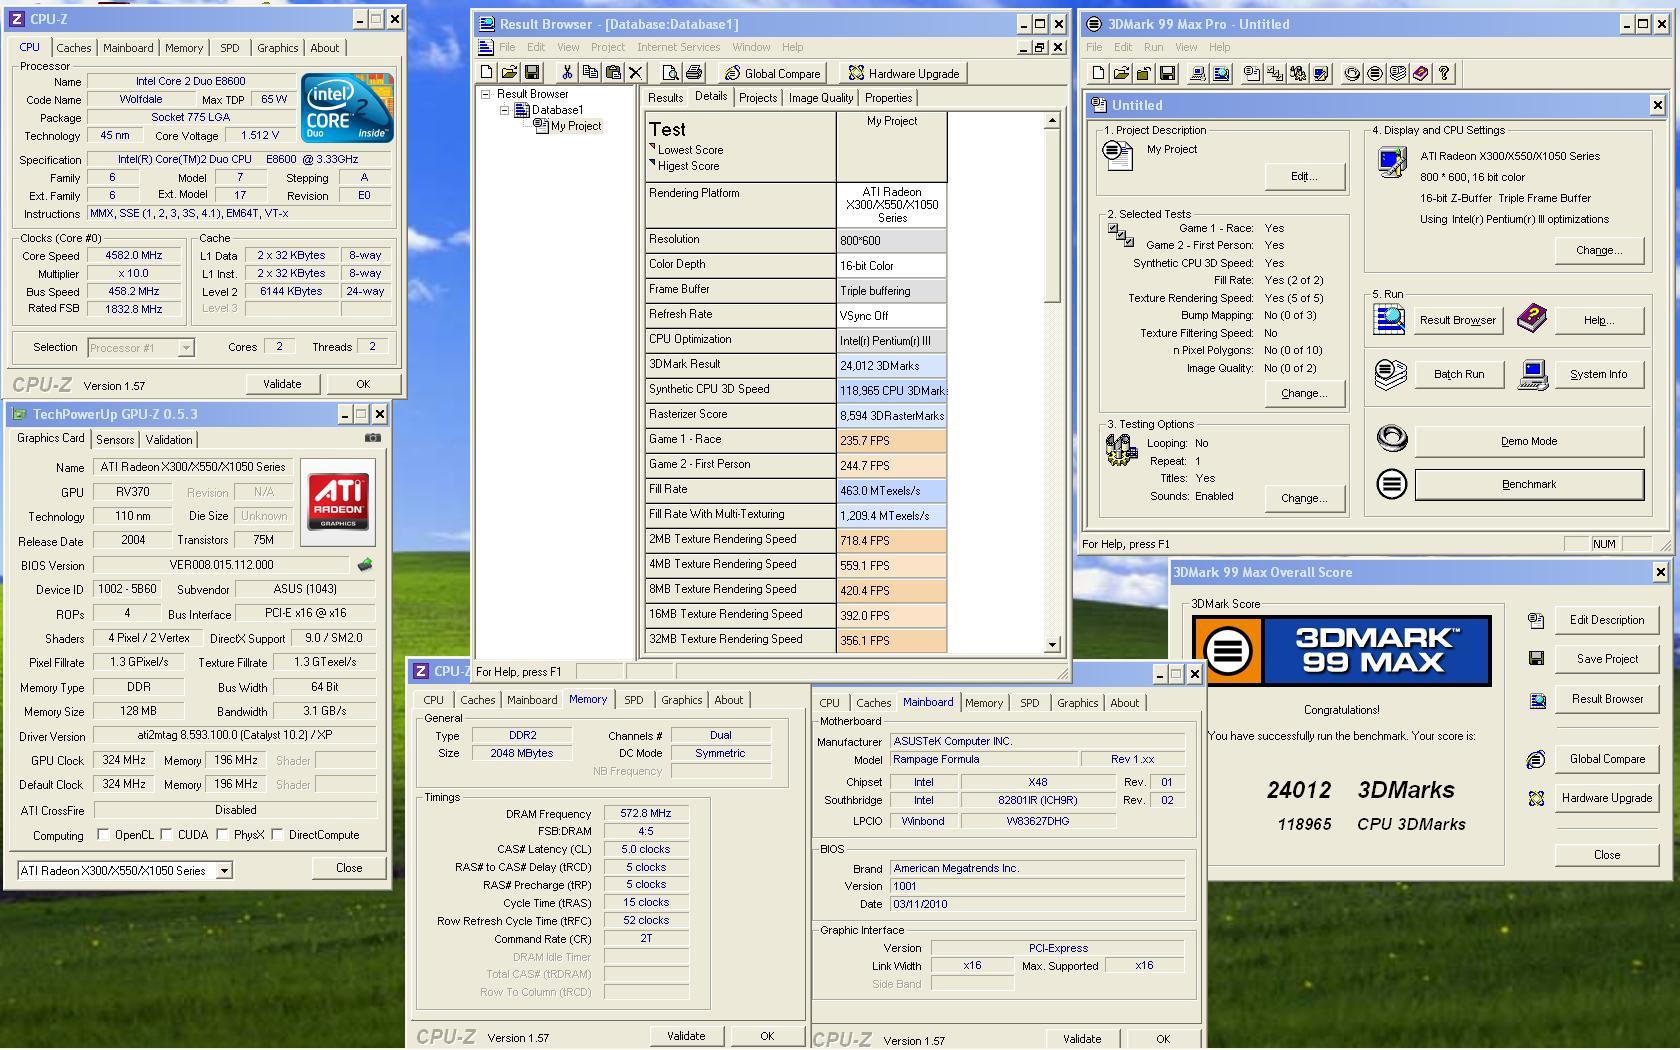This screenshot has height=1050, width=1680.
Task: Click Demo Mode button in 3DMark
Action: point(1529,441)
